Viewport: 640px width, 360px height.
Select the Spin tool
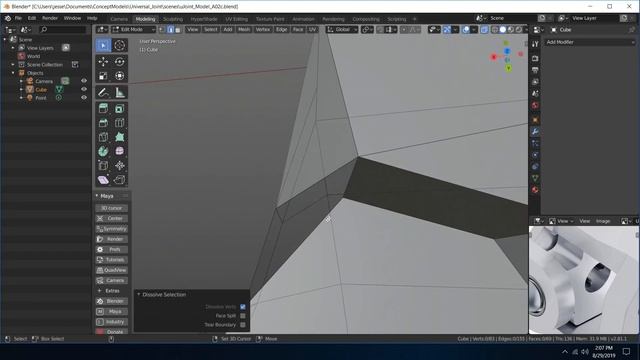coord(103,151)
